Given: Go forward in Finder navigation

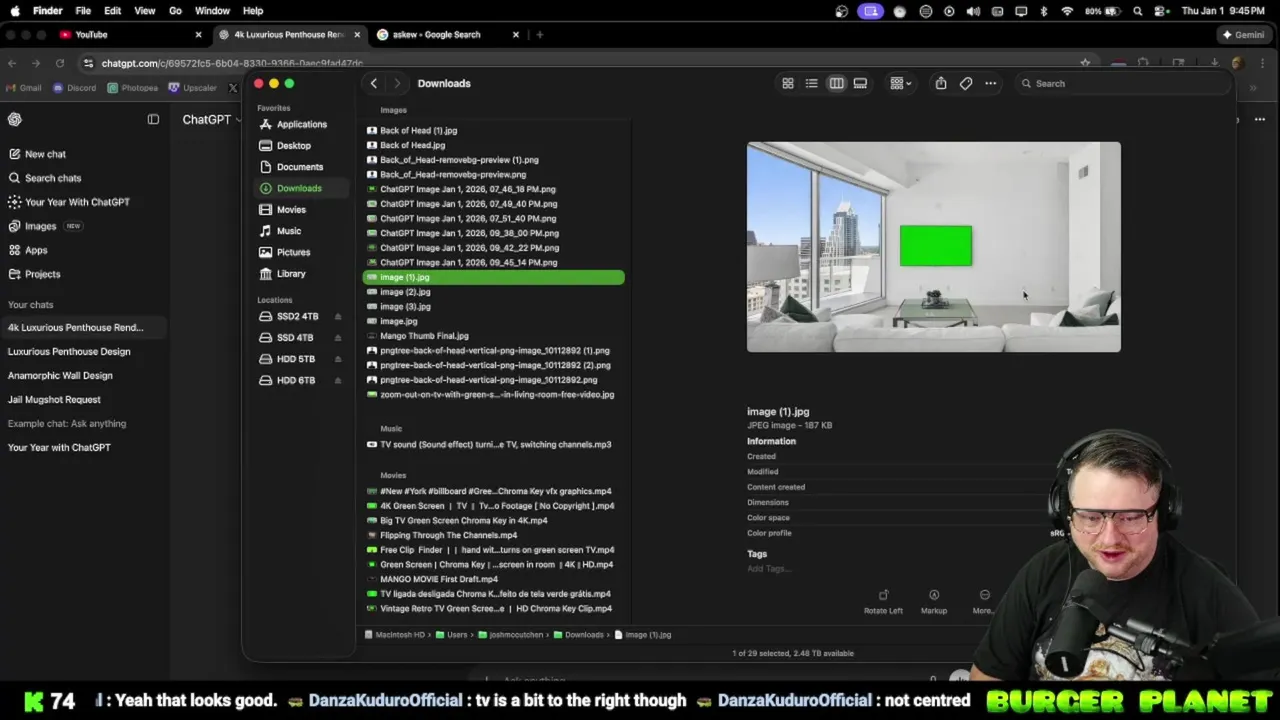Looking at the screenshot, I should click(397, 84).
